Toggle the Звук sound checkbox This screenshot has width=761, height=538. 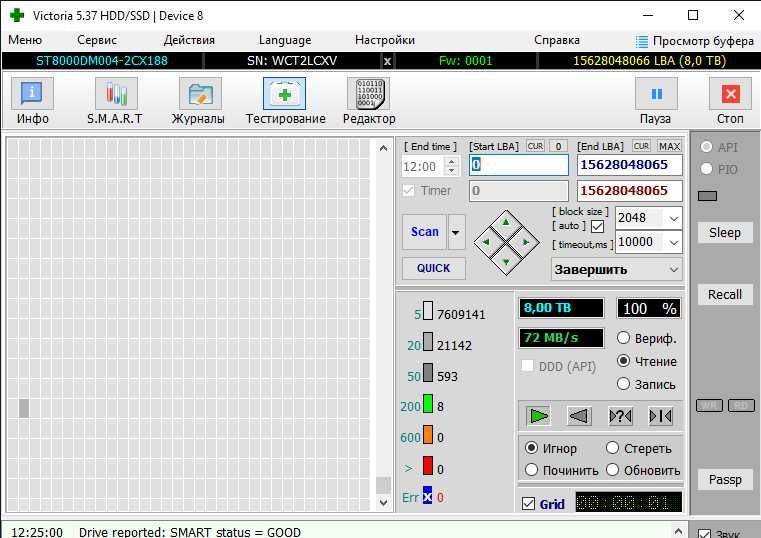(x=704, y=534)
